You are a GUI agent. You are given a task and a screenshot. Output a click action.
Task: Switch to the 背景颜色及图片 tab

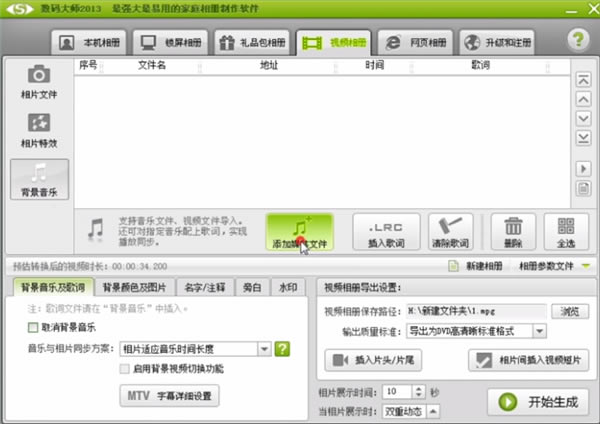pyautogui.click(x=134, y=287)
